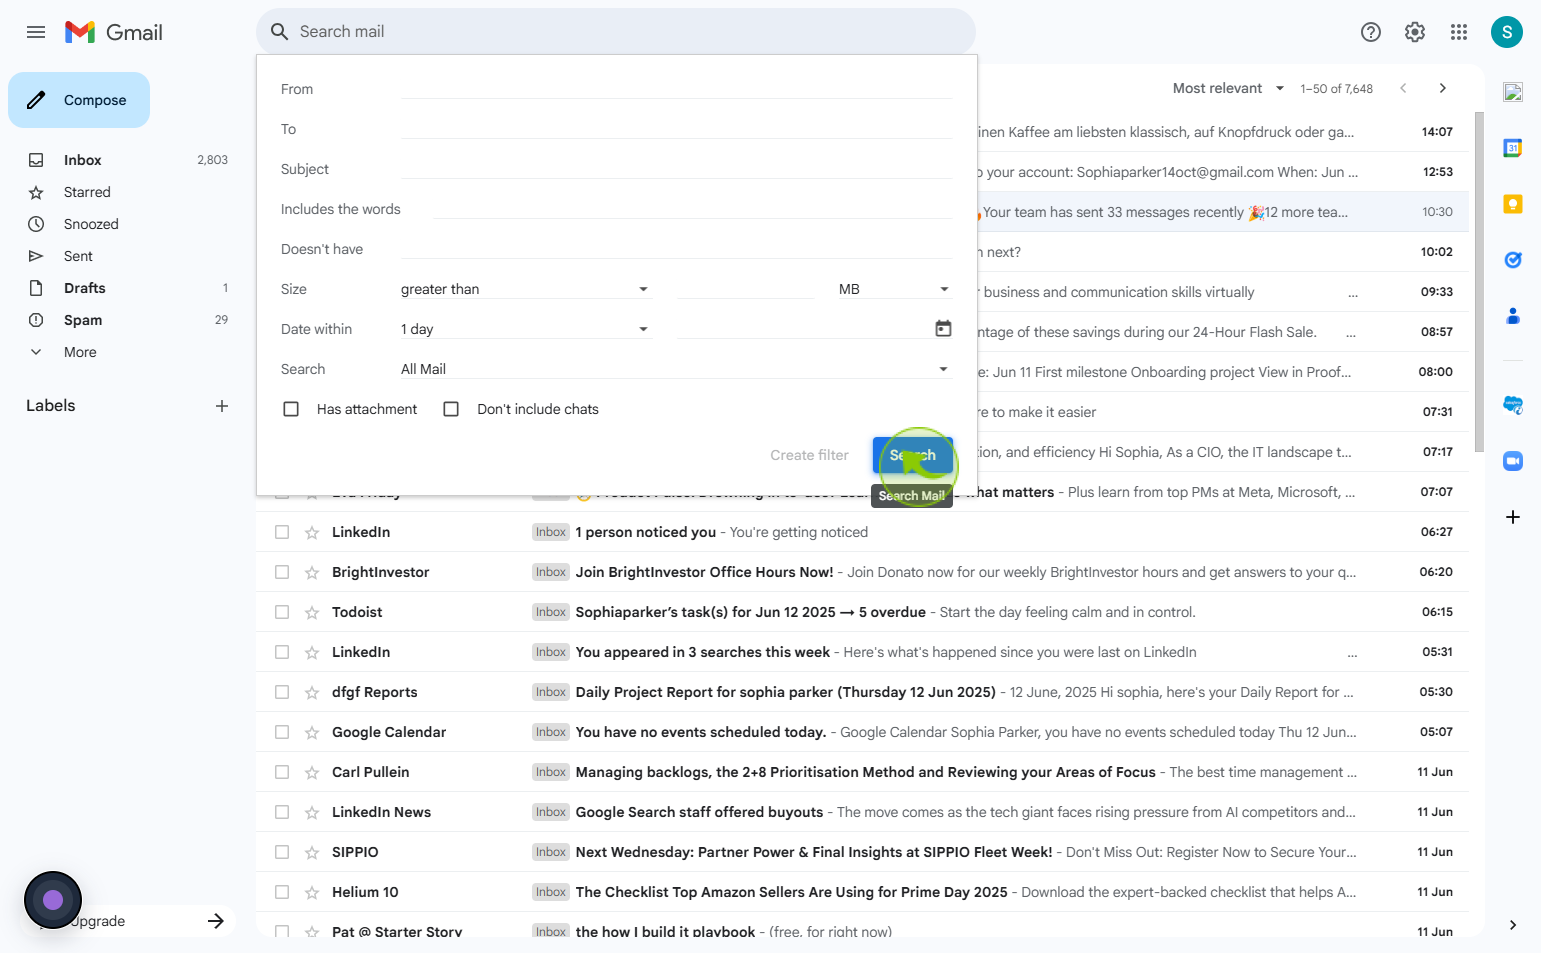The image size is (1541, 953).
Task: Open the Date within '1 day' dropdown
Action: click(x=526, y=329)
